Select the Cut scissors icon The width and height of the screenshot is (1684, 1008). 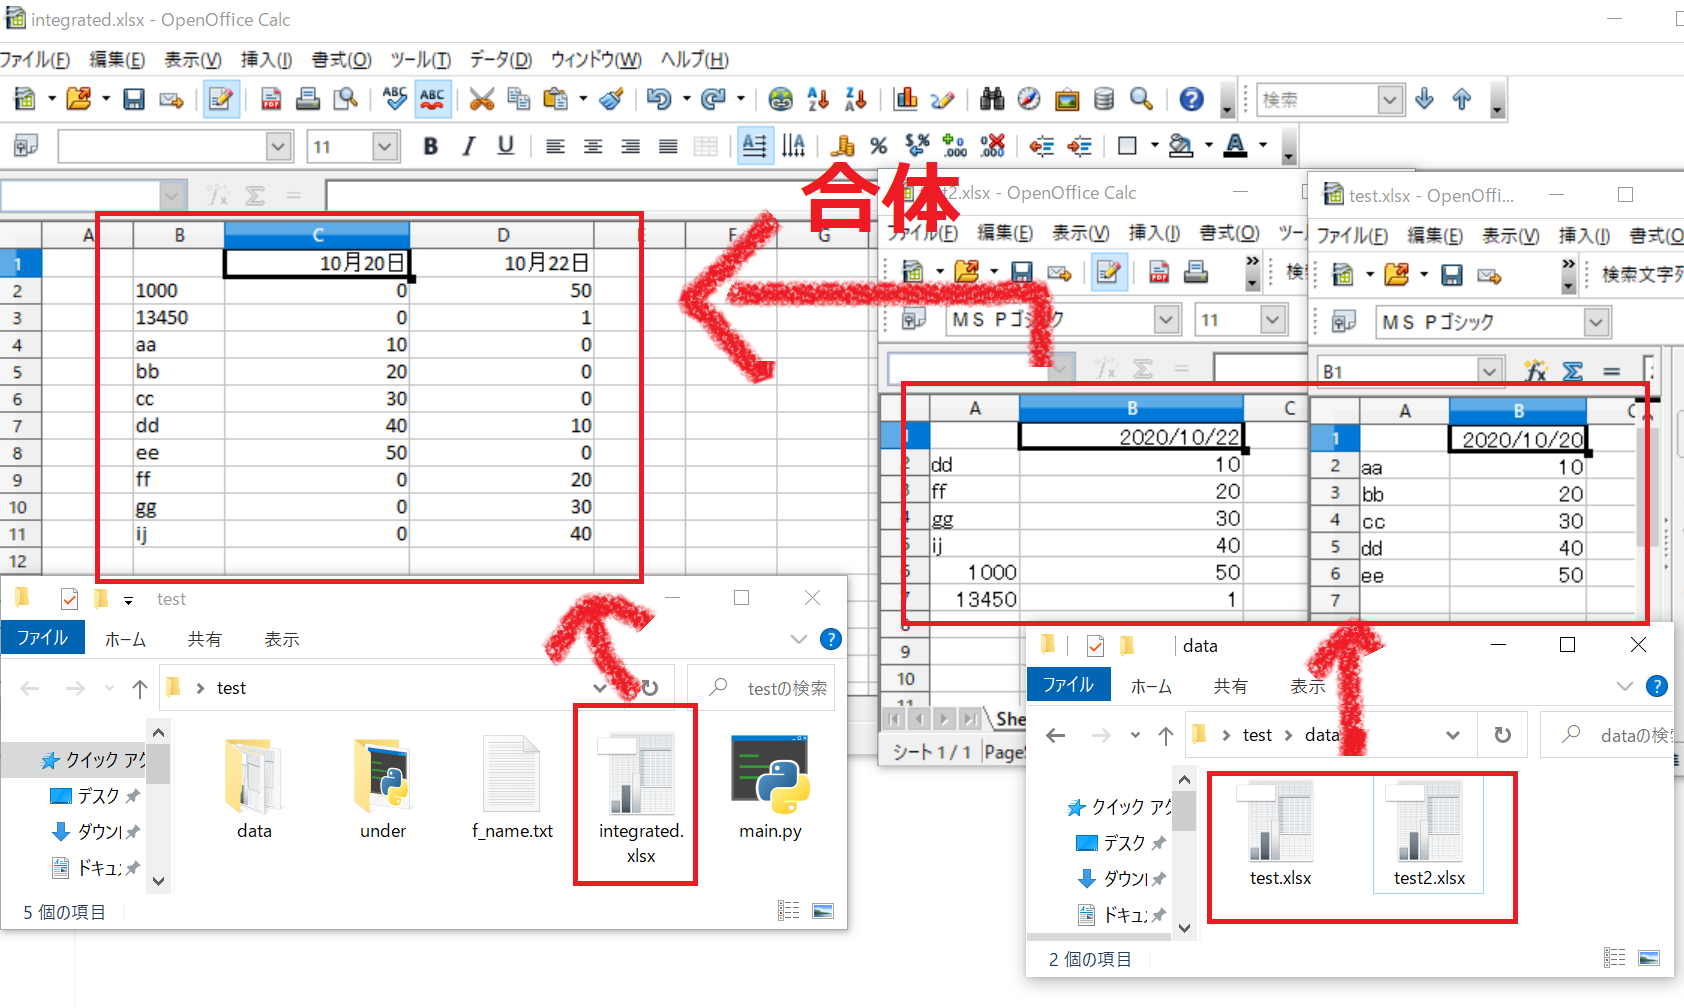[x=482, y=99]
